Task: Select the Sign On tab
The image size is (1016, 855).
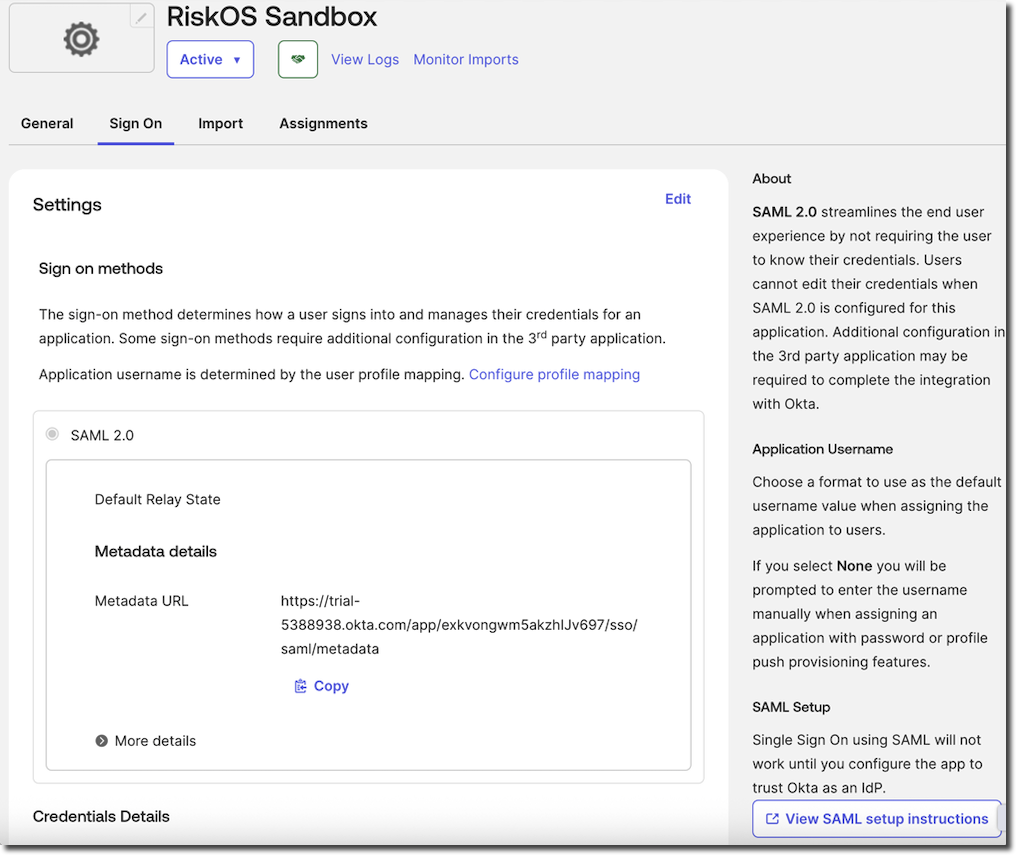Action: [135, 123]
